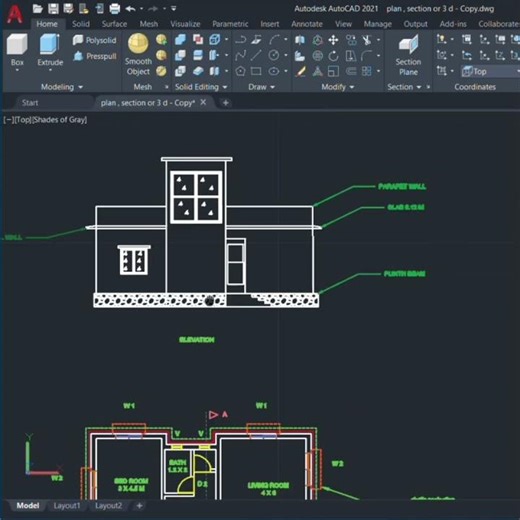Switch to the Layout1 tab
The width and height of the screenshot is (520, 520).
click(x=67, y=506)
